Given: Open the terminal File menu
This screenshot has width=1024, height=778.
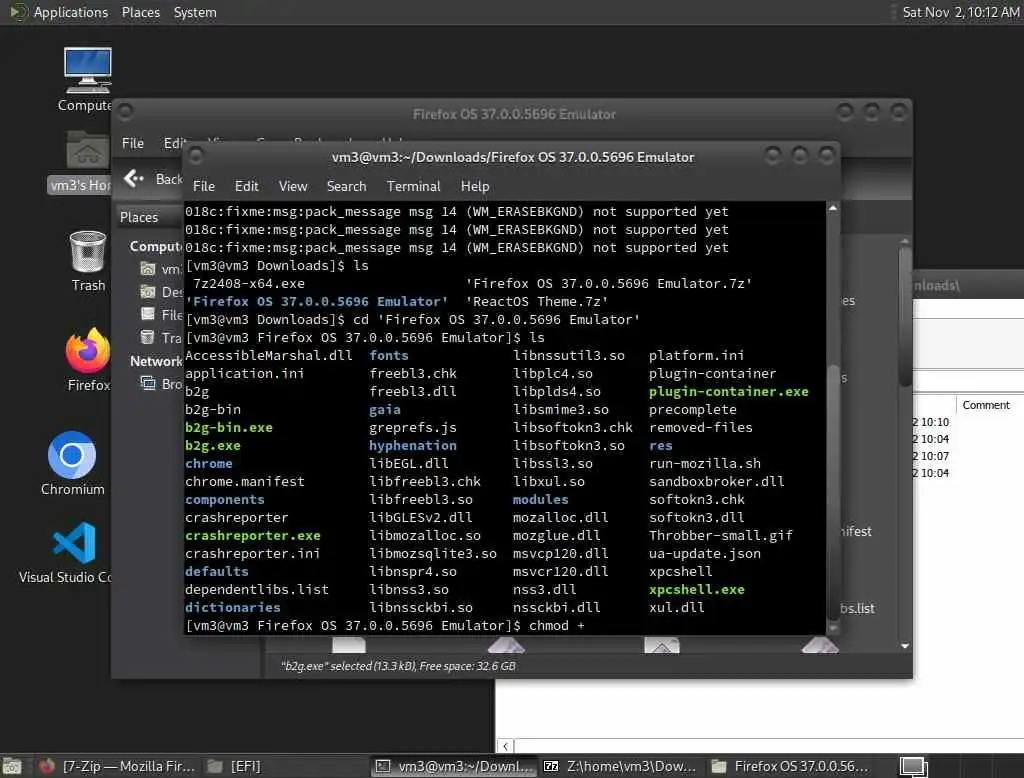Looking at the screenshot, I should coord(204,186).
